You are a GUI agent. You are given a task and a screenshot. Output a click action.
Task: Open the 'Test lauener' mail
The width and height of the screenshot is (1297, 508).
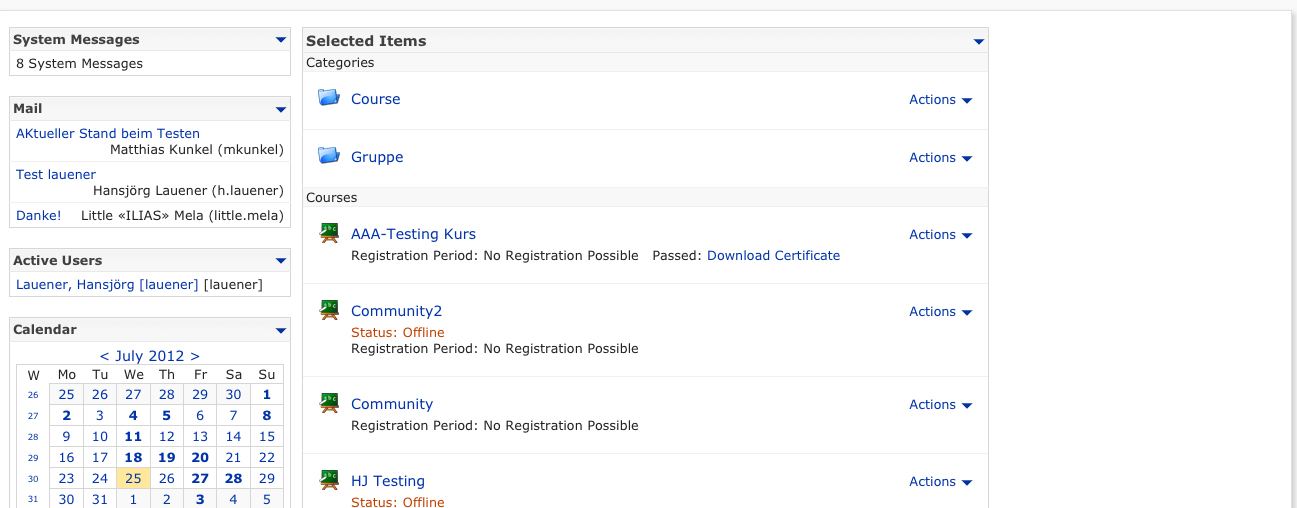pyautogui.click(x=56, y=174)
